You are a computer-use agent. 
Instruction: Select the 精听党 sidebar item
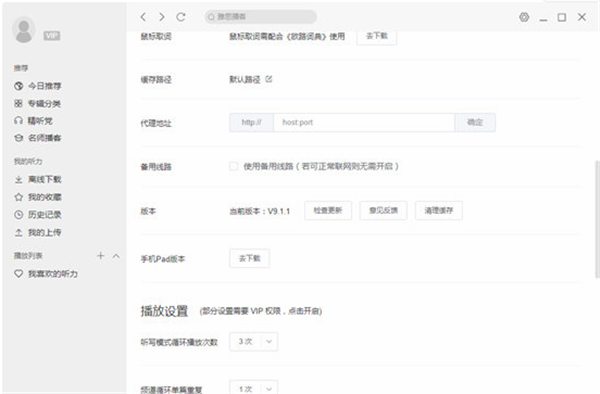(33, 121)
